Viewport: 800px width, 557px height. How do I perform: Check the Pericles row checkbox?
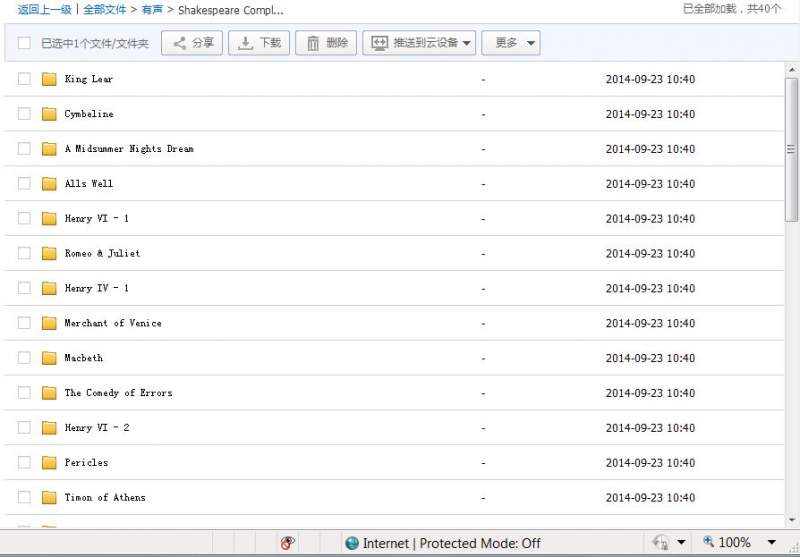pos(24,462)
